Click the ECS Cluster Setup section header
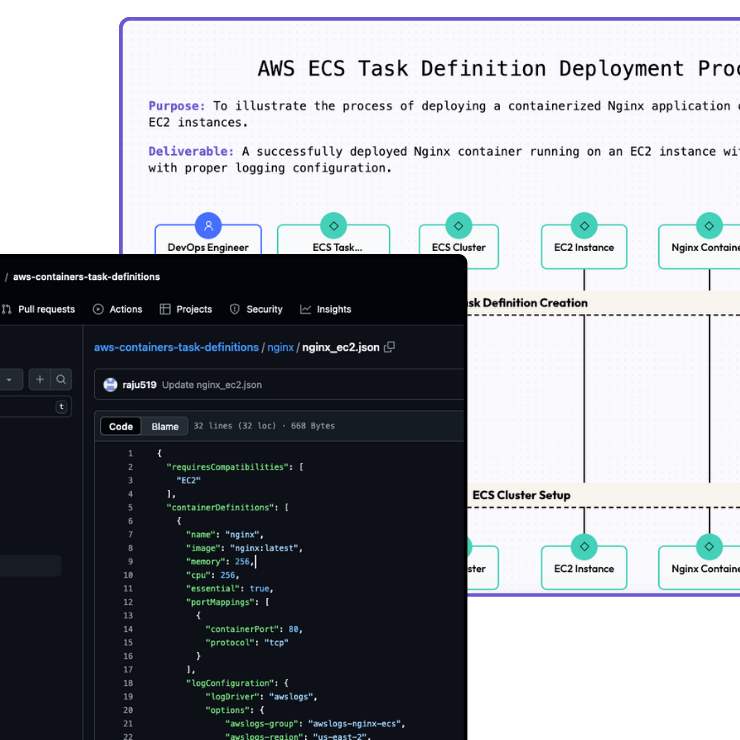The image size is (740, 740). (x=521, y=495)
